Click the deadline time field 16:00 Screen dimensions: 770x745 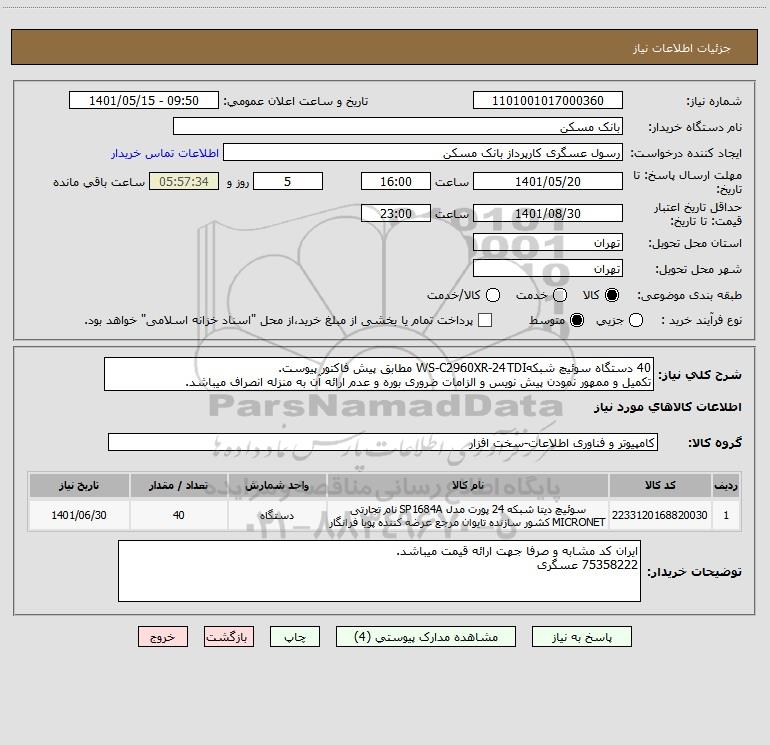tap(396, 181)
